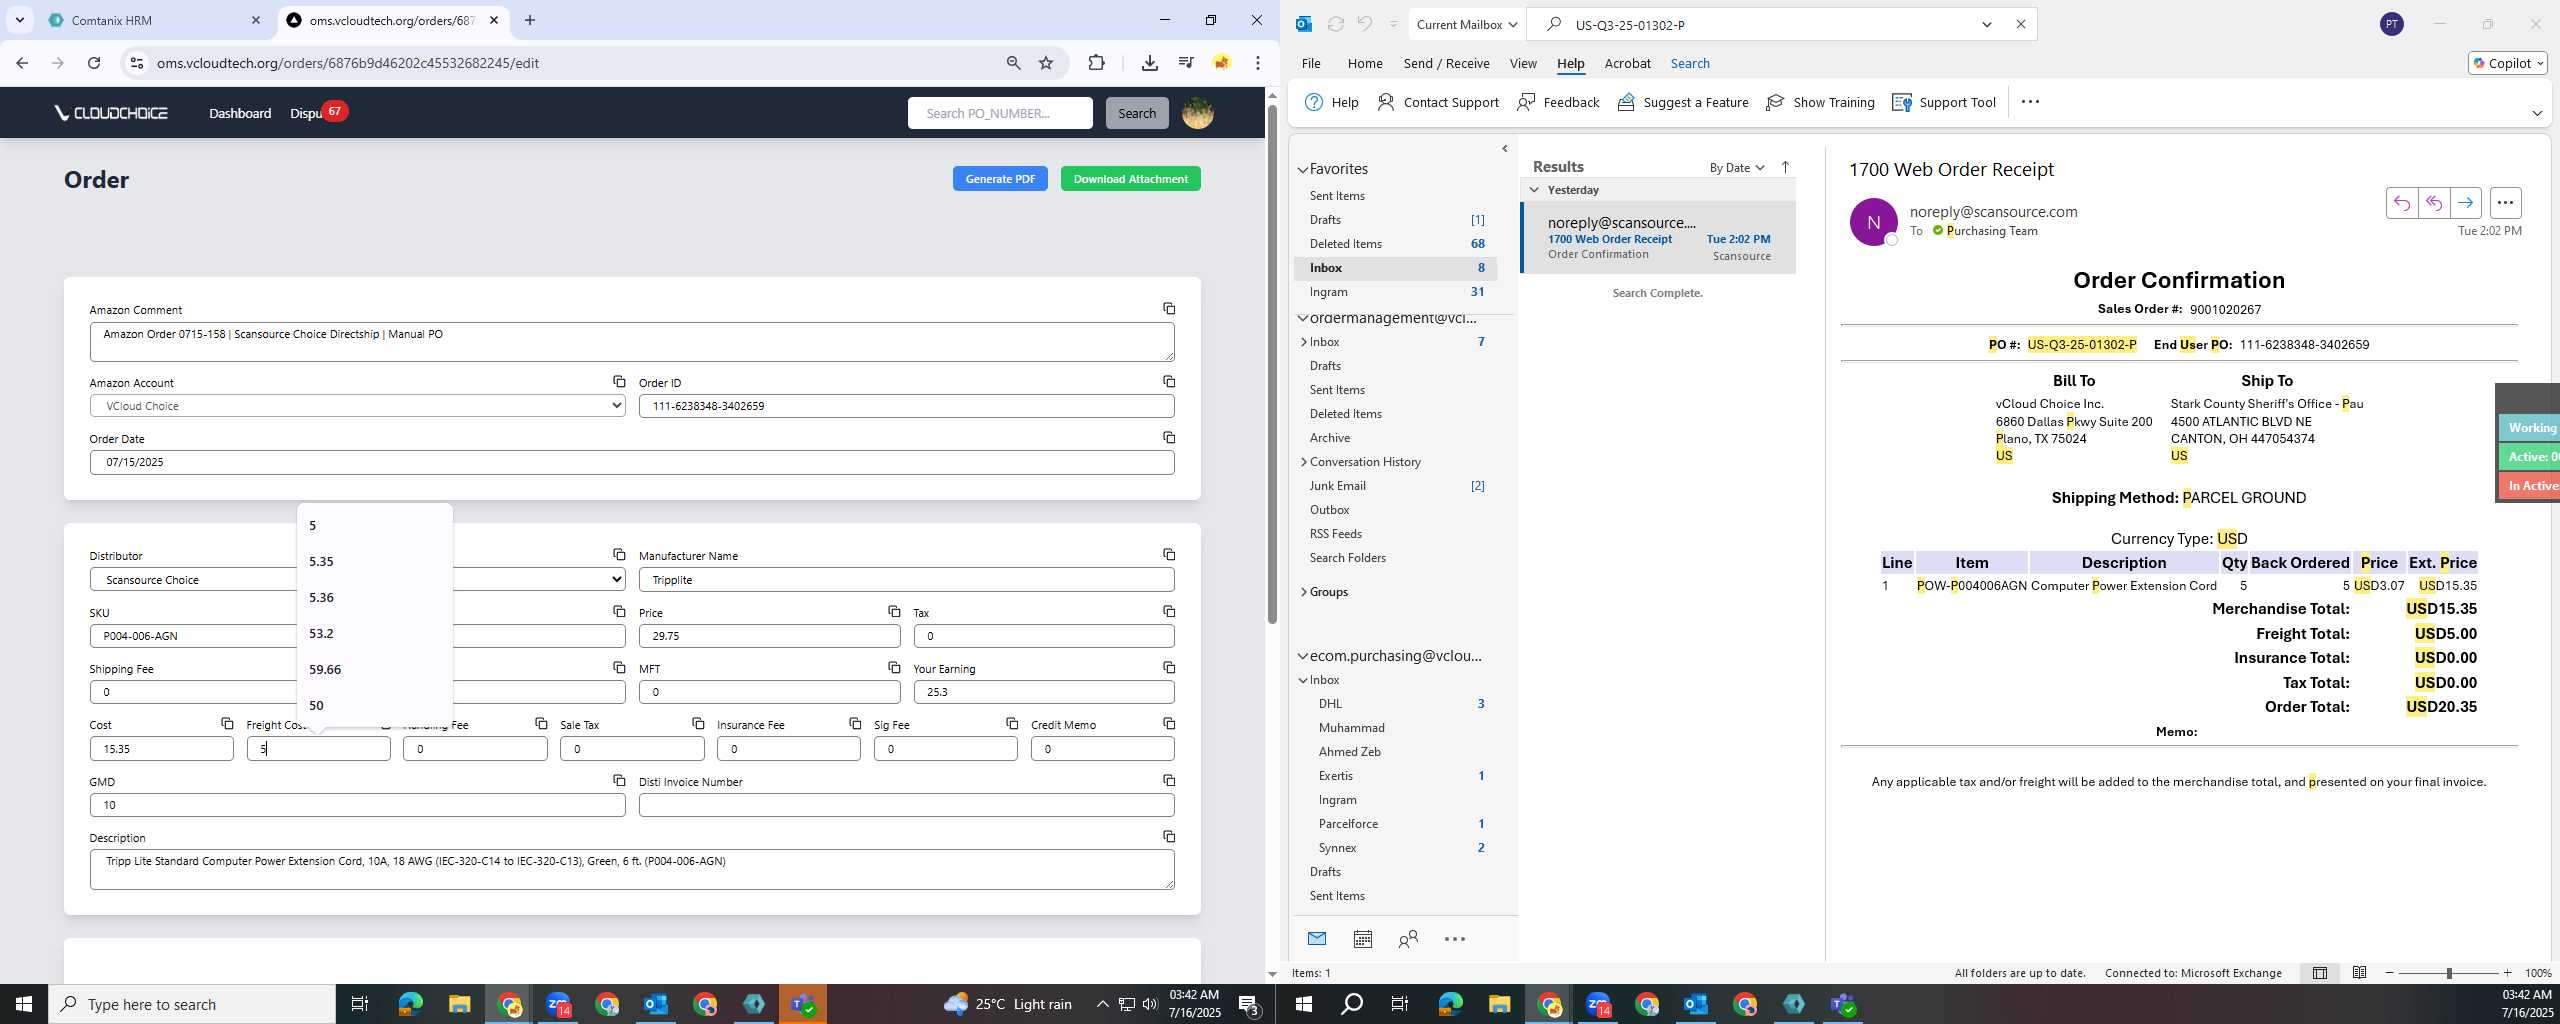The image size is (2560, 1024).
Task: Open more actions ellipsis on email
Action: pos(2505,203)
